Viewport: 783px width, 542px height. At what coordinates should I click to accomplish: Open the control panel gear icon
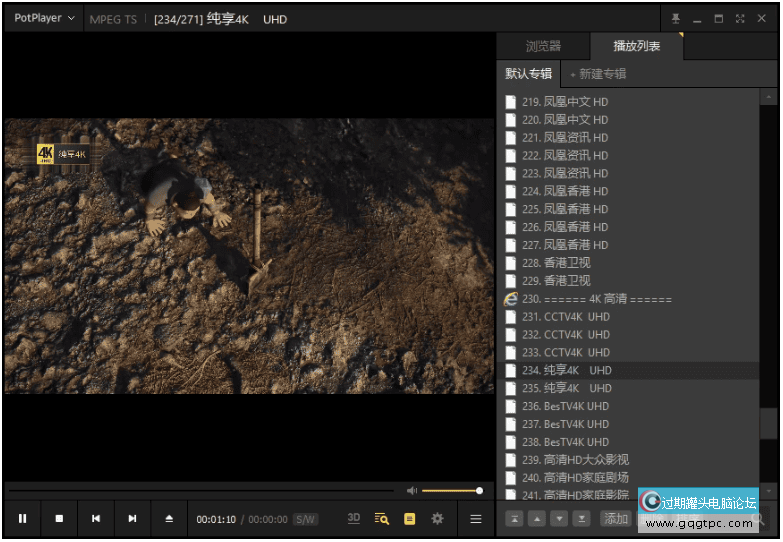tap(437, 519)
